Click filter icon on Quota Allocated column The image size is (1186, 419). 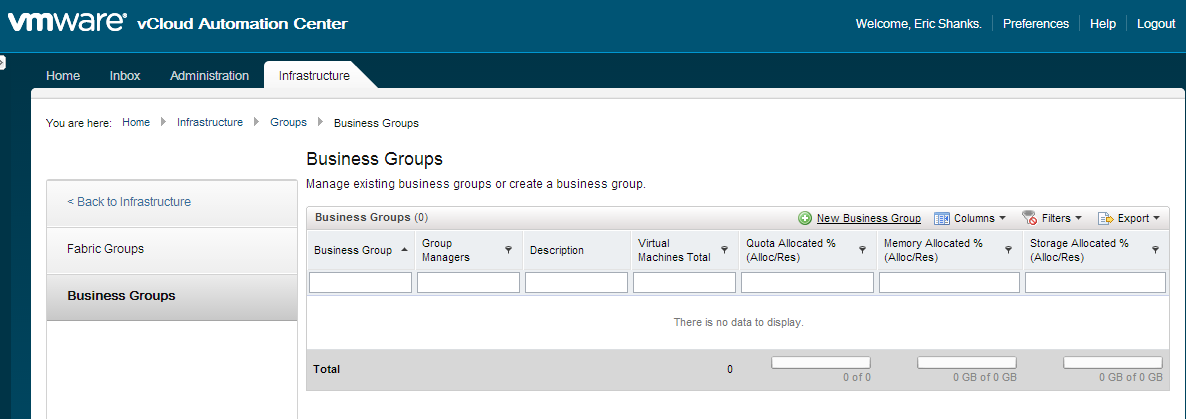tap(862, 250)
